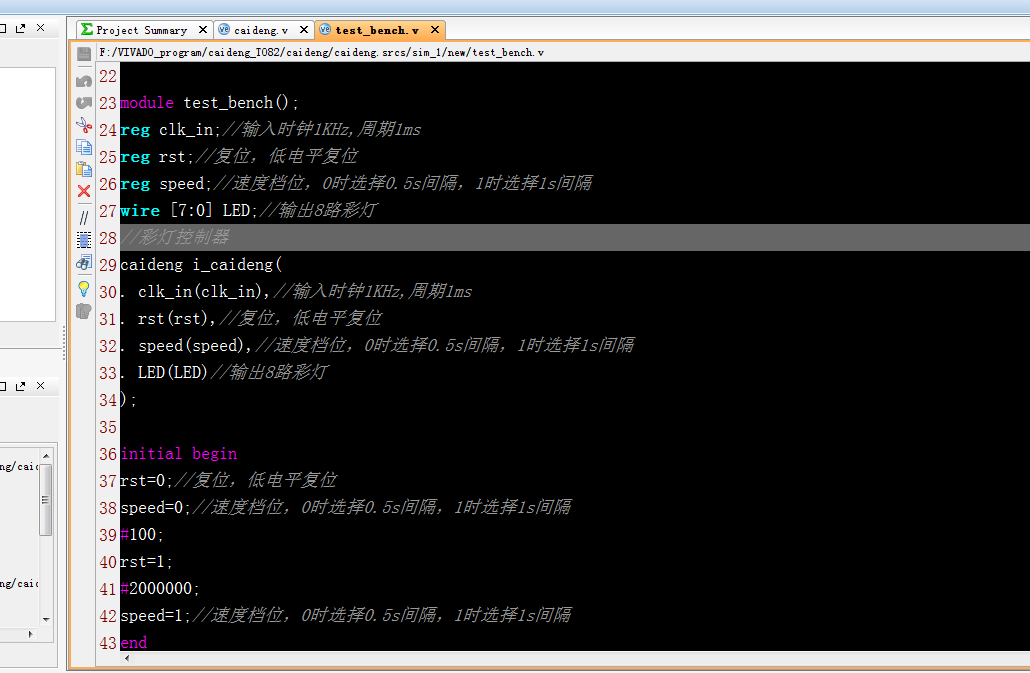The height and width of the screenshot is (673, 1030).
Task: Click line number 23 in the gutter
Action: [x=108, y=103]
